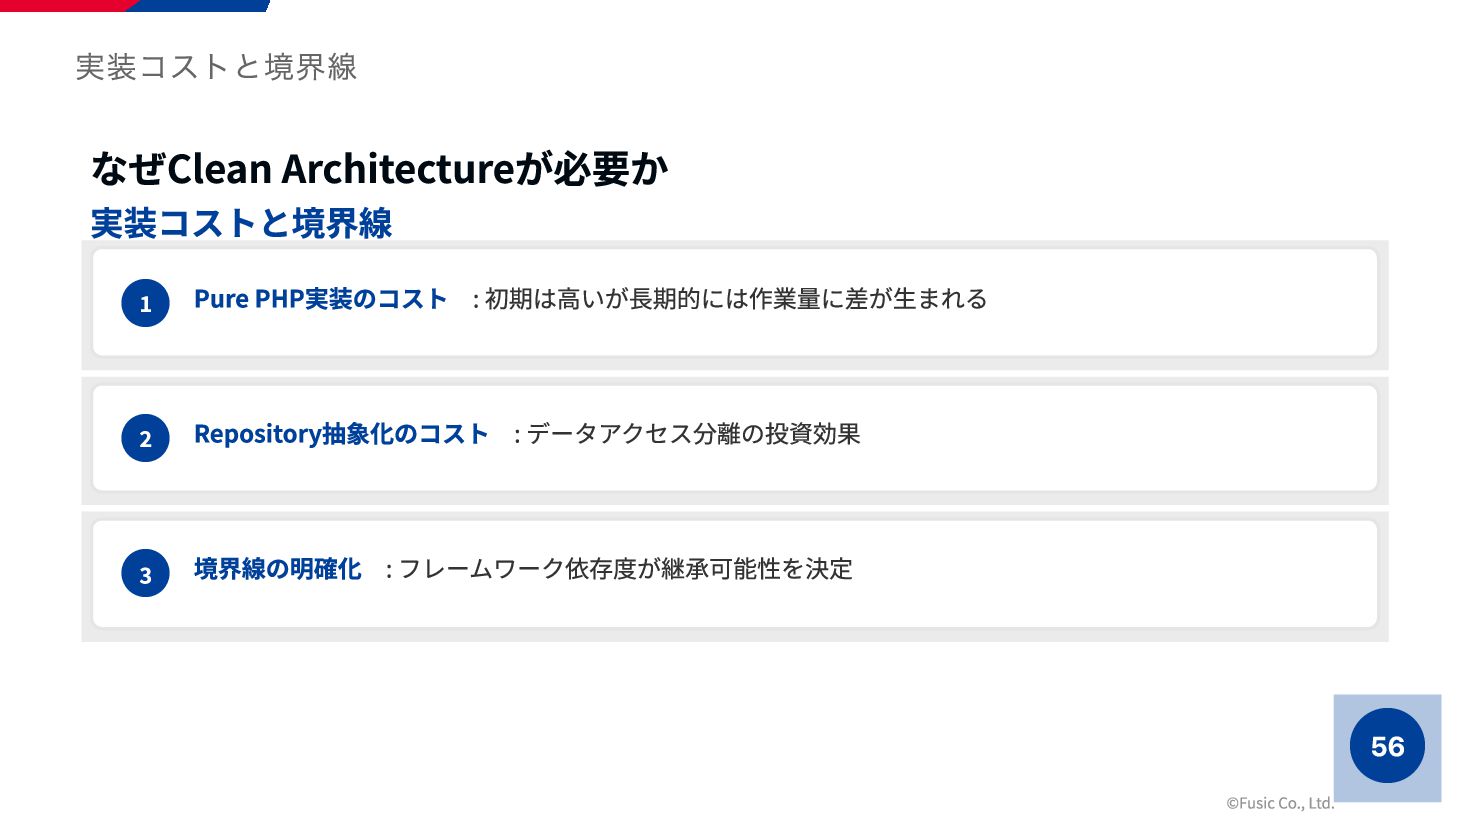The height and width of the screenshot is (828, 1470).
Task: Click the first white card panel
Action: (x=735, y=303)
